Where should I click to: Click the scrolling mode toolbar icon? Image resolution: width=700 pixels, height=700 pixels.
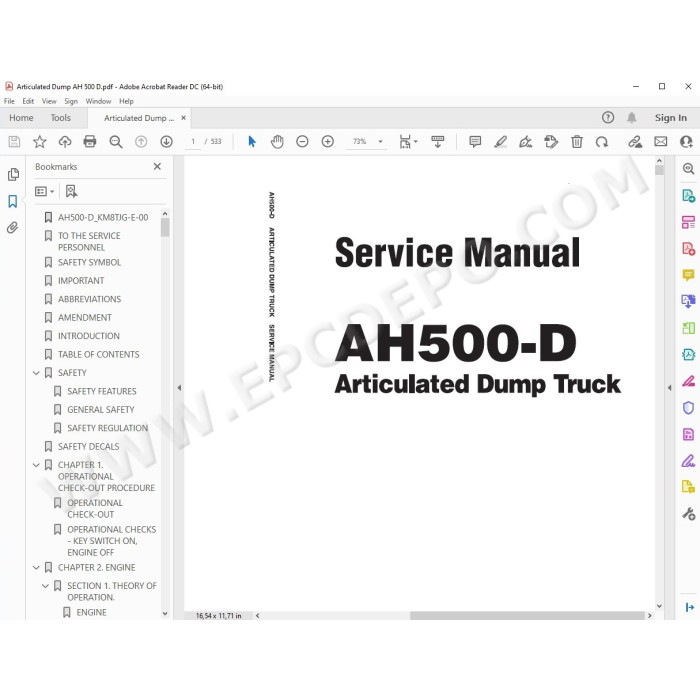(x=438, y=142)
